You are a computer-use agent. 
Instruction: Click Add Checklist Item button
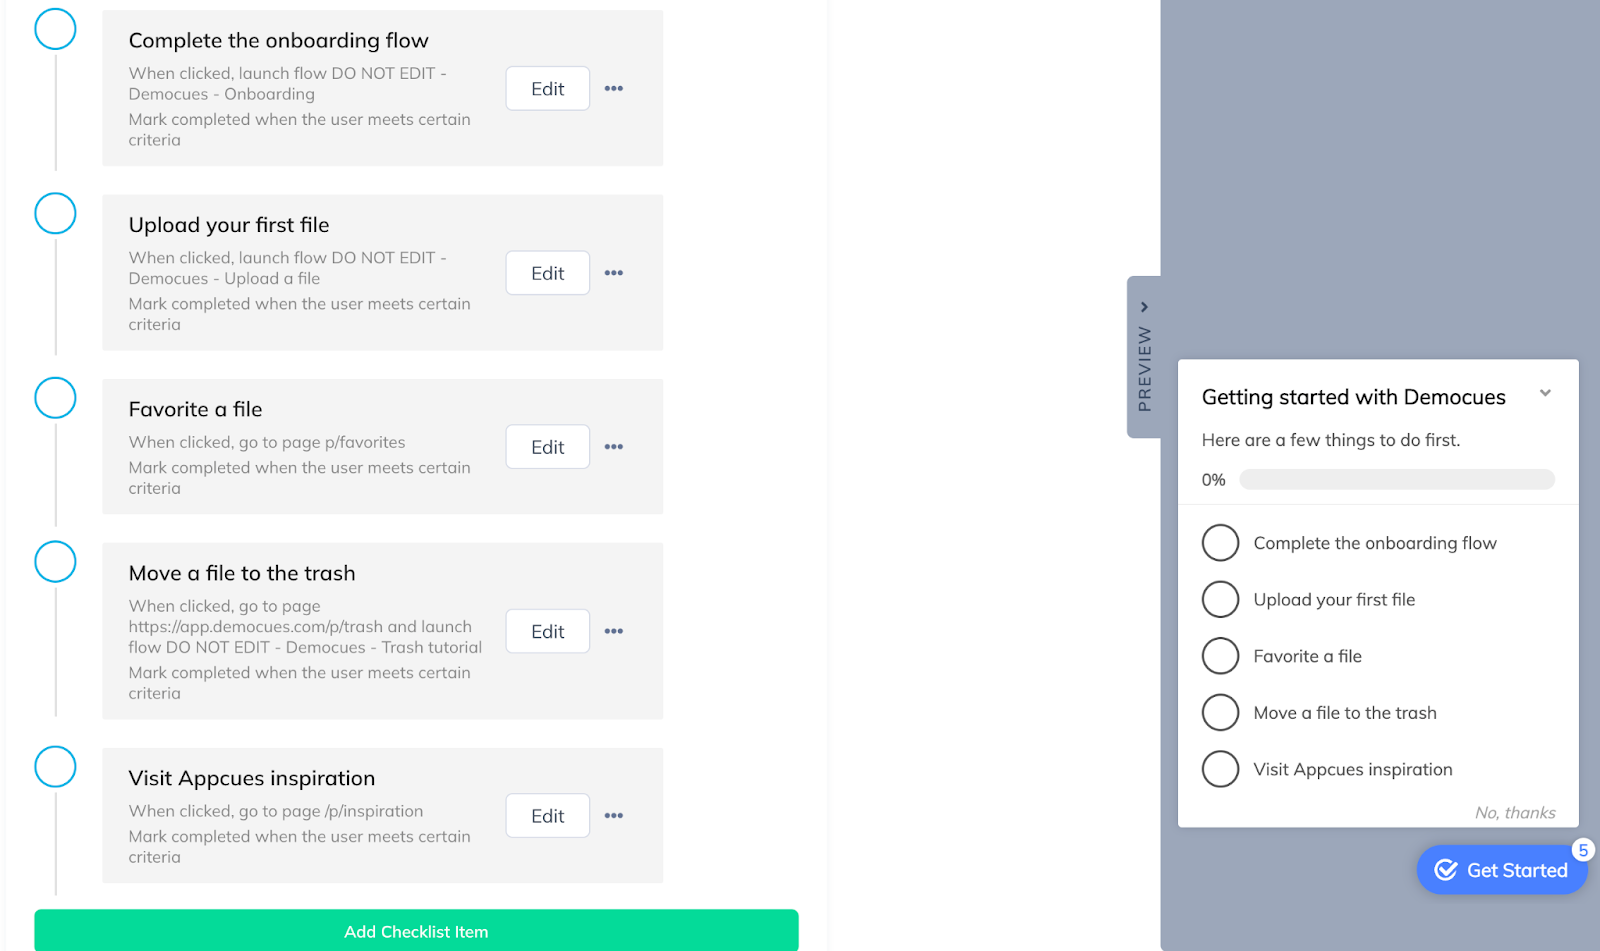tap(416, 931)
